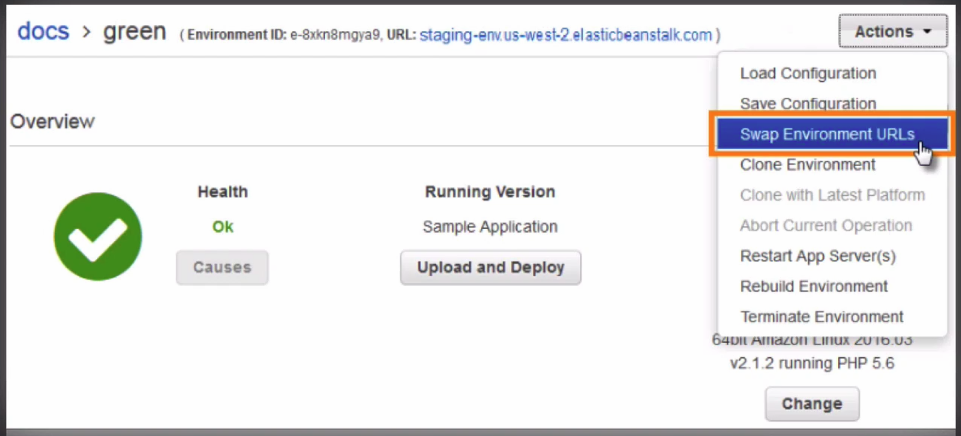Click the green environment name in breadcrumb
Image resolution: width=961 pixels, height=436 pixels.
[134, 31]
